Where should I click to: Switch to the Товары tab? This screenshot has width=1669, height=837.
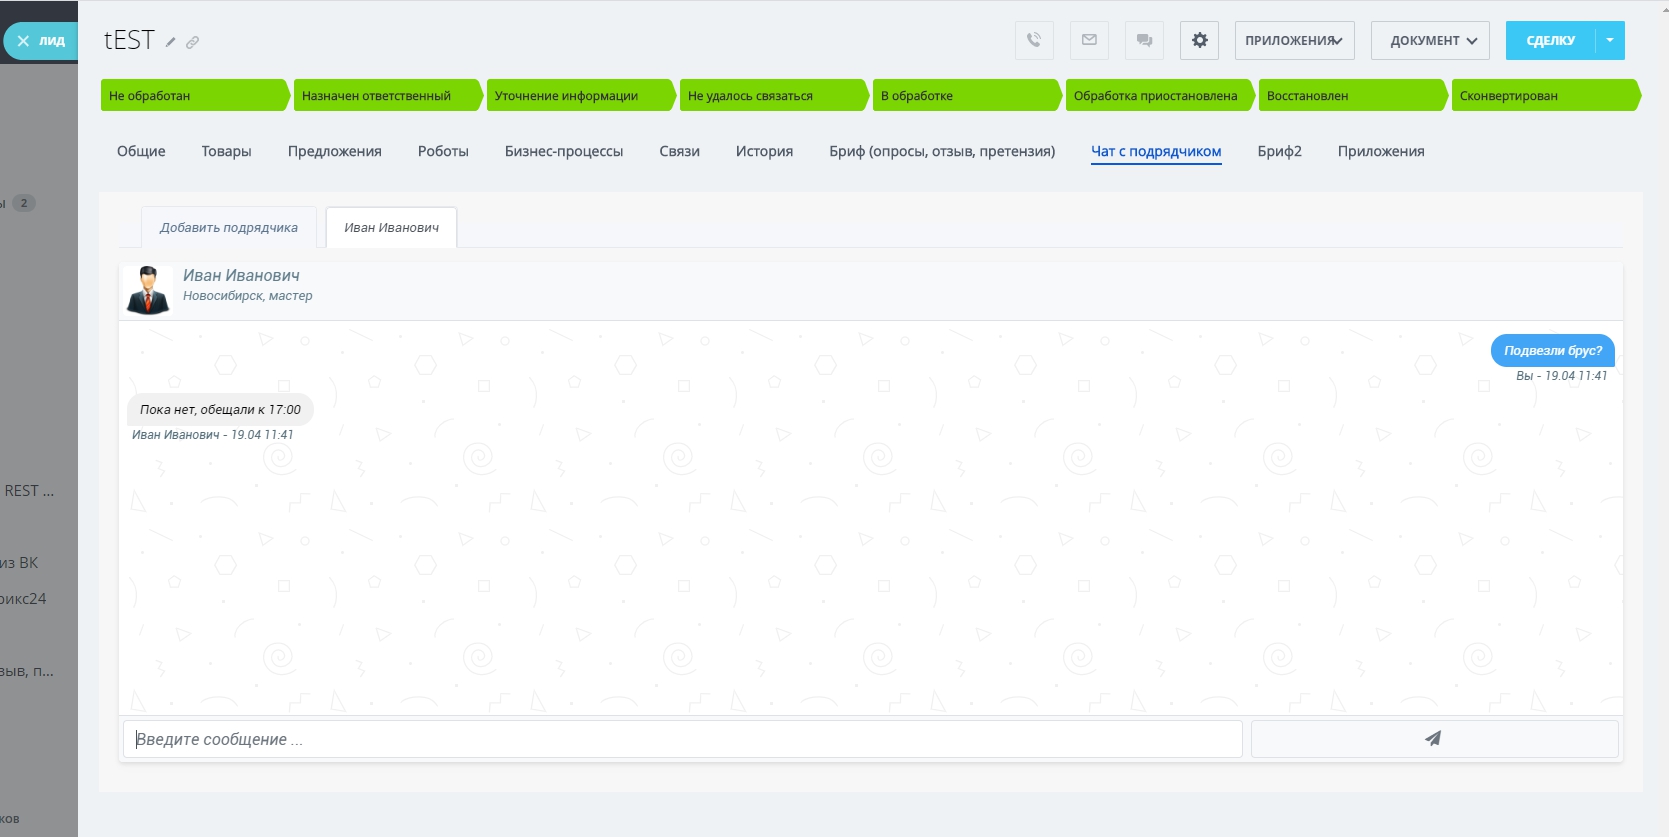click(x=226, y=151)
